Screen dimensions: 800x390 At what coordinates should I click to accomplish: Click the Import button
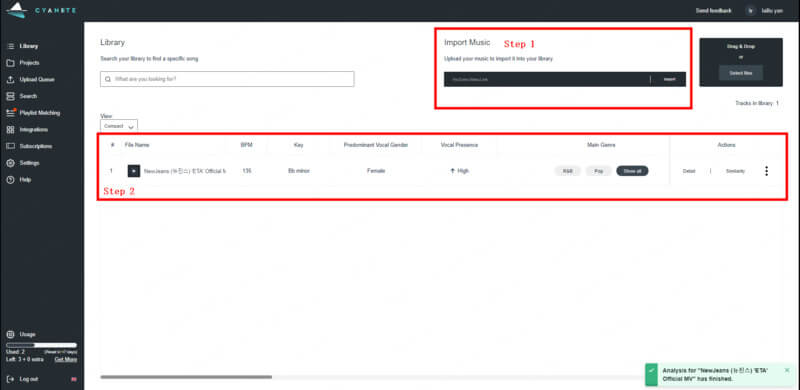click(669, 79)
